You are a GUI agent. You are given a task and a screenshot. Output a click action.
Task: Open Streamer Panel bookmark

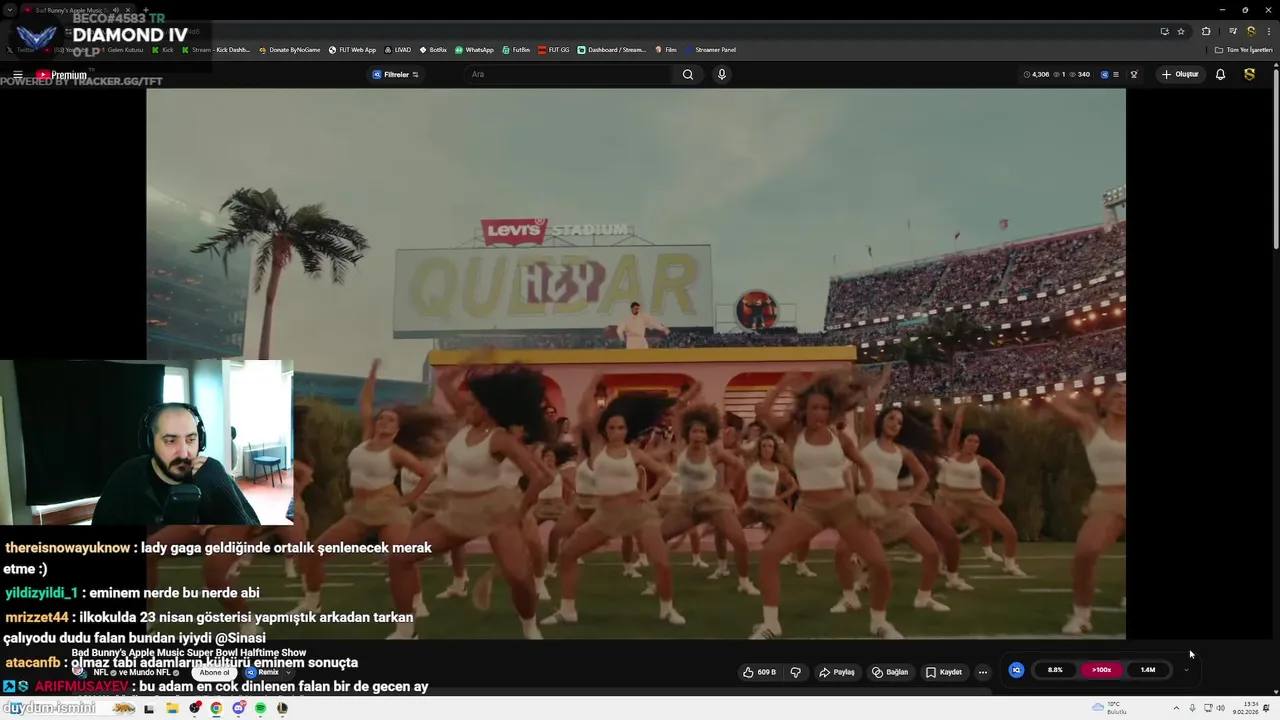[710, 50]
